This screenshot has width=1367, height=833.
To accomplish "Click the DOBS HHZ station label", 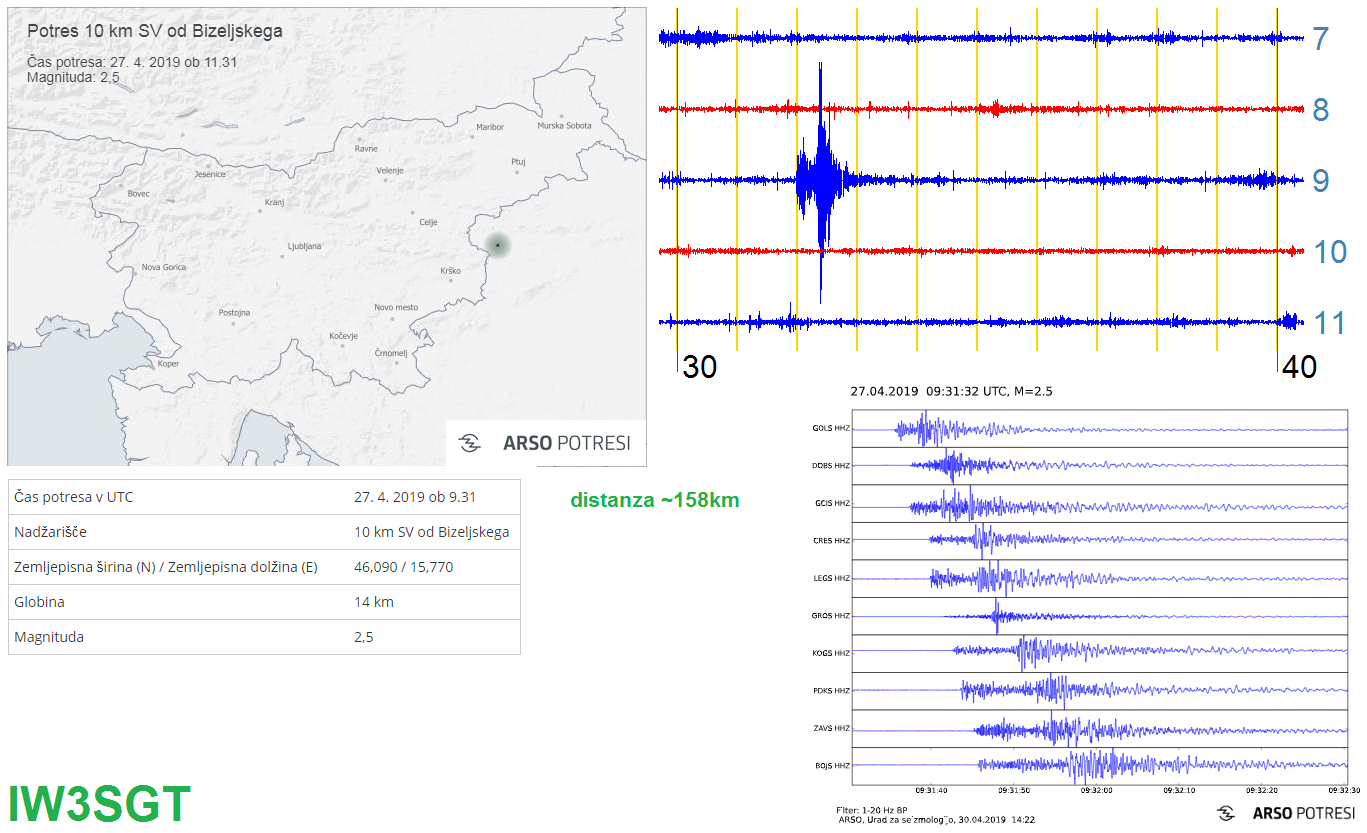I will 831,466.
